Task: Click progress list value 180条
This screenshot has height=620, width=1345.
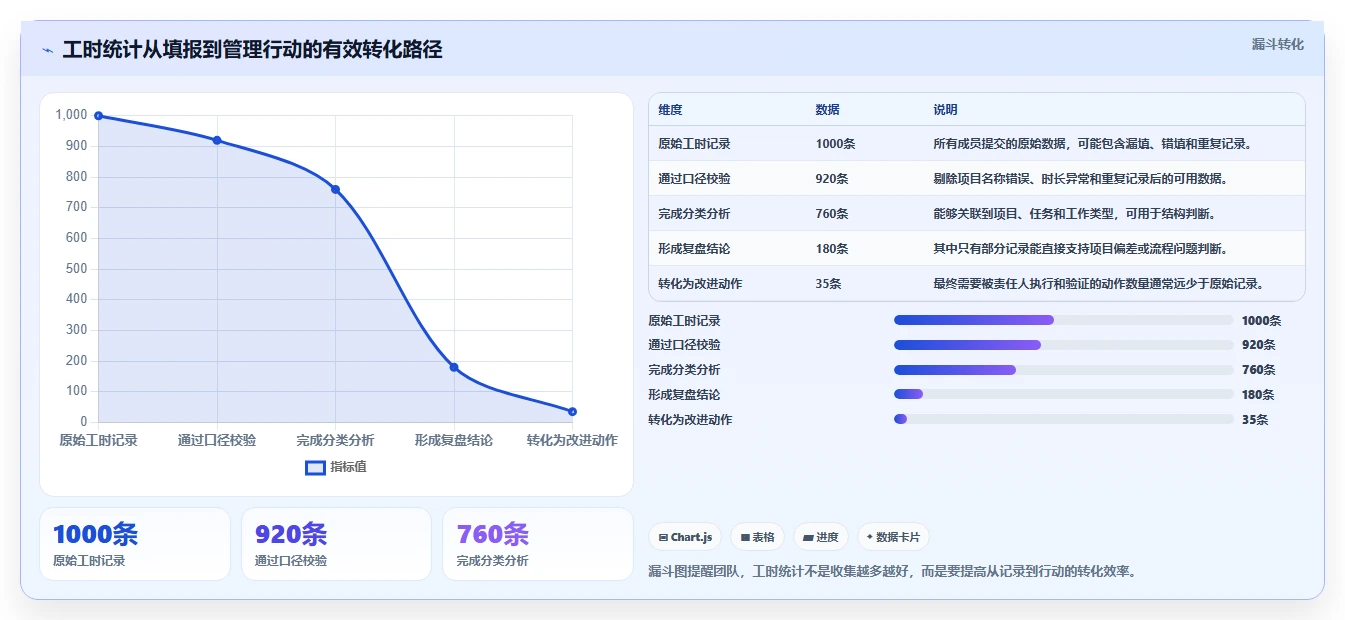Action: tap(1258, 395)
